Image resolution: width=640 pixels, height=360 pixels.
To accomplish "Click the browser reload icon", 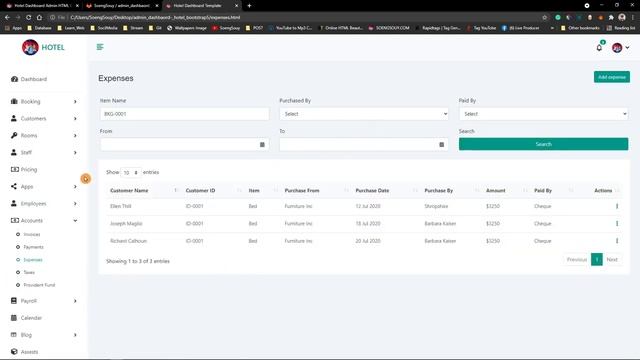I will pos(29,18).
